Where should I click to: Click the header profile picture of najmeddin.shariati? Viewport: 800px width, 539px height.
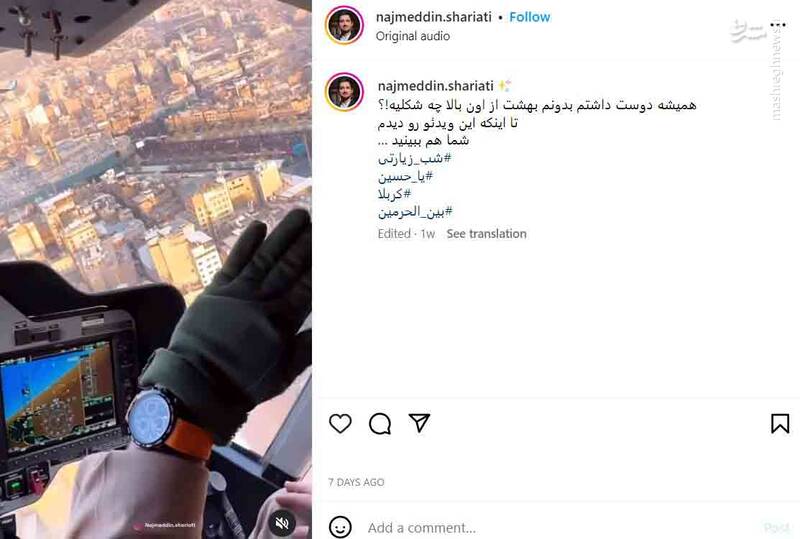click(344, 25)
